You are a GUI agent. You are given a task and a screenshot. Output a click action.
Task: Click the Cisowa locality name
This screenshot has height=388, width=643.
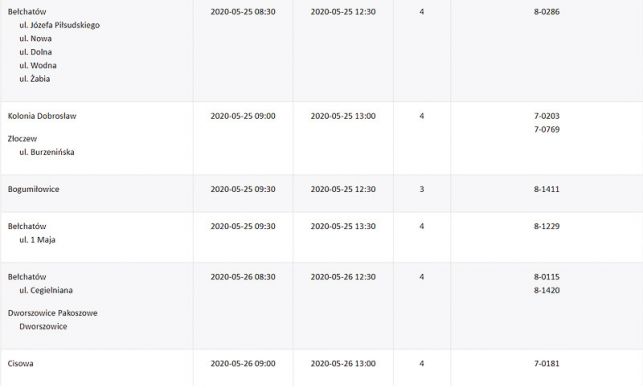[x=21, y=363]
